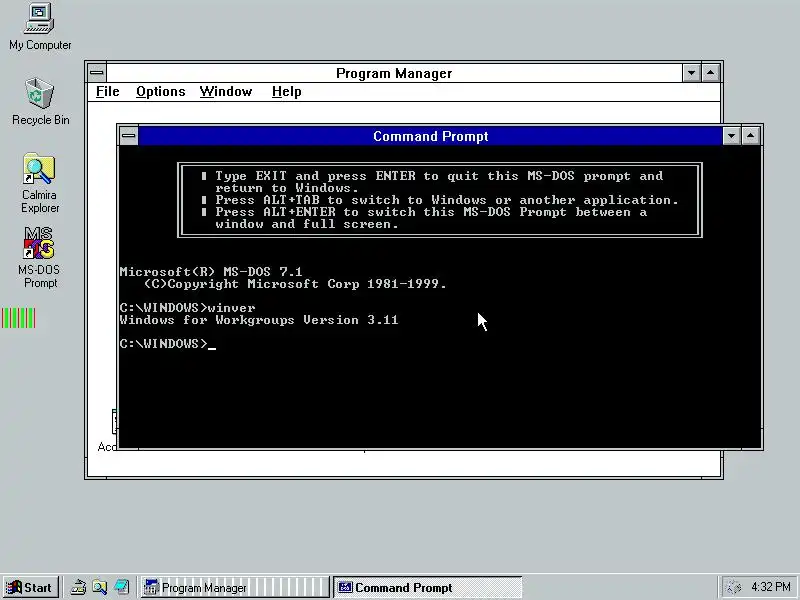The height and width of the screenshot is (600, 800).
Task: Click the last C:\WINDOWS> prompt line
Action: [x=167, y=344]
